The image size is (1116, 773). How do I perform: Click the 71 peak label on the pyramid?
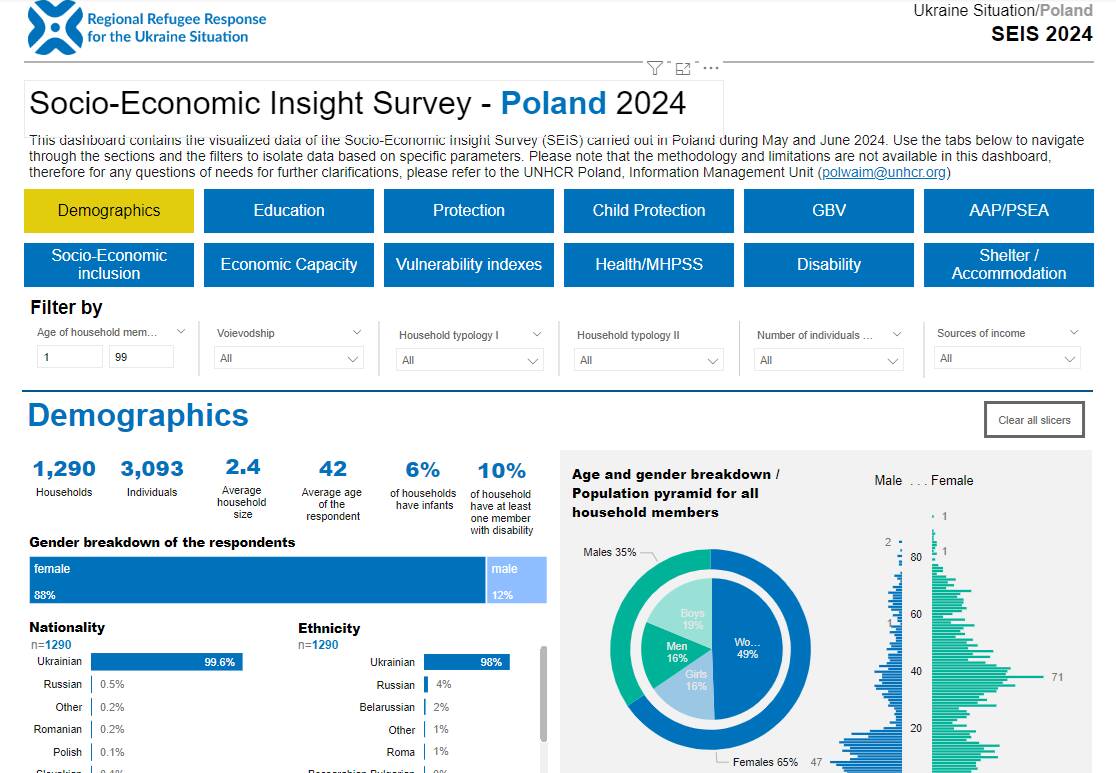pos(1058,677)
